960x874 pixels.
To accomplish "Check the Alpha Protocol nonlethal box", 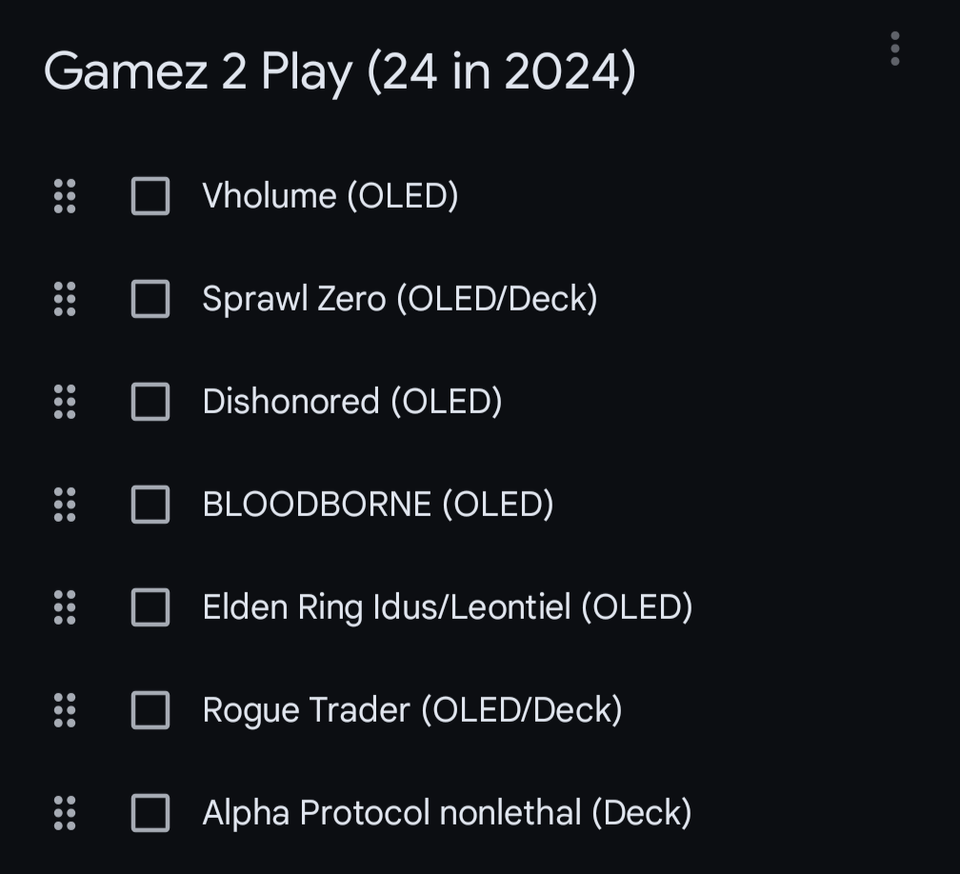I will click(x=151, y=813).
